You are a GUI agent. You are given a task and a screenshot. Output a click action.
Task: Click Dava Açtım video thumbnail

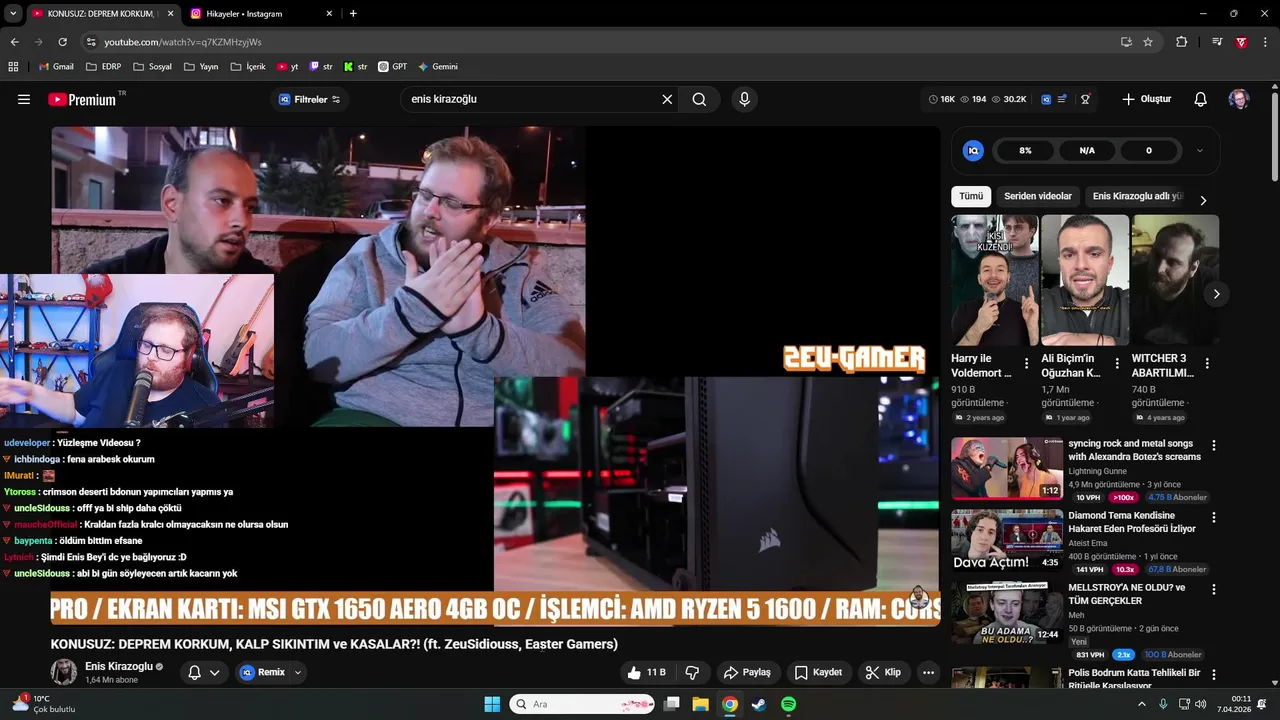[1007, 540]
